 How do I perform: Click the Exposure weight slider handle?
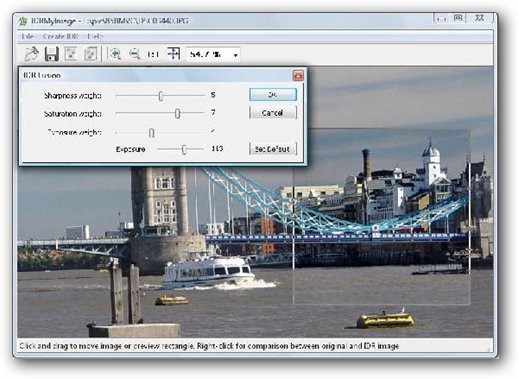point(151,133)
